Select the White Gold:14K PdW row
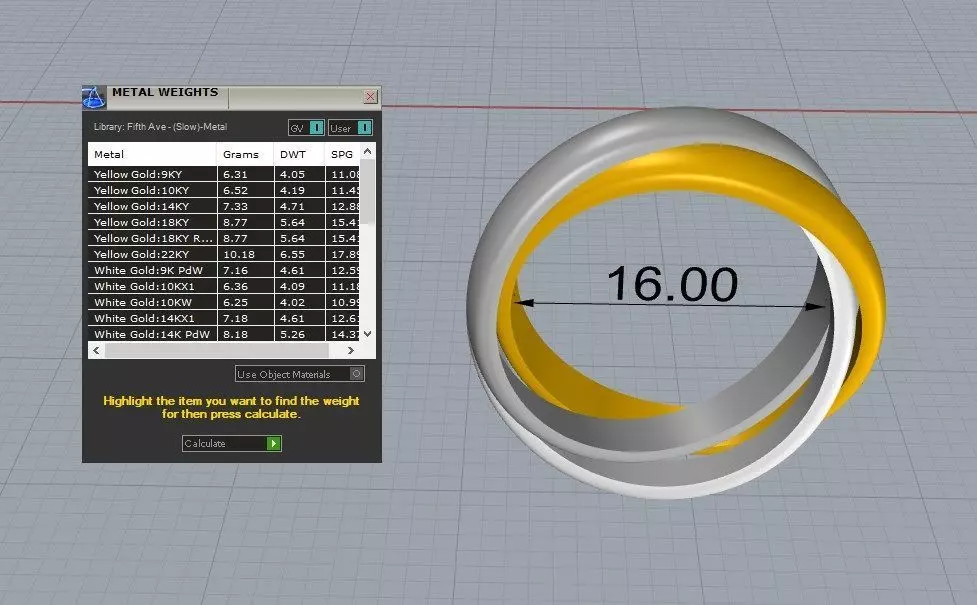 pyautogui.click(x=224, y=334)
